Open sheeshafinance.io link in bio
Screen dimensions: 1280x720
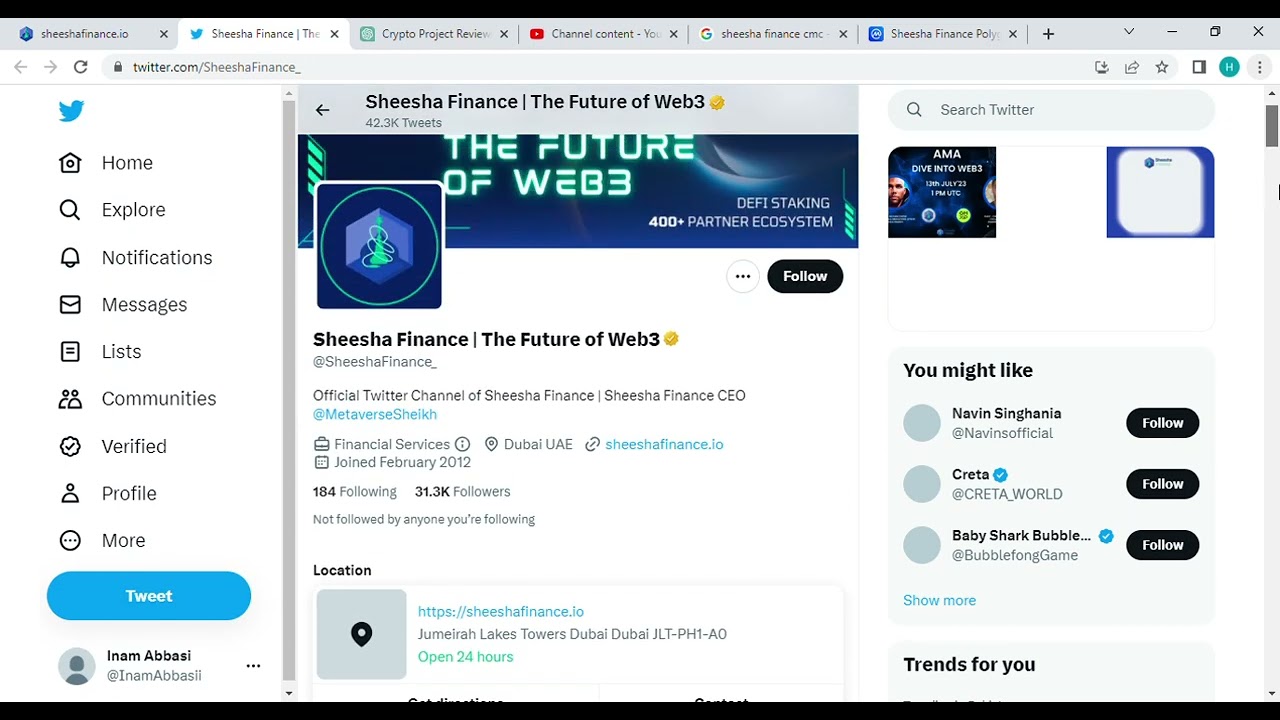click(x=664, y=444)
